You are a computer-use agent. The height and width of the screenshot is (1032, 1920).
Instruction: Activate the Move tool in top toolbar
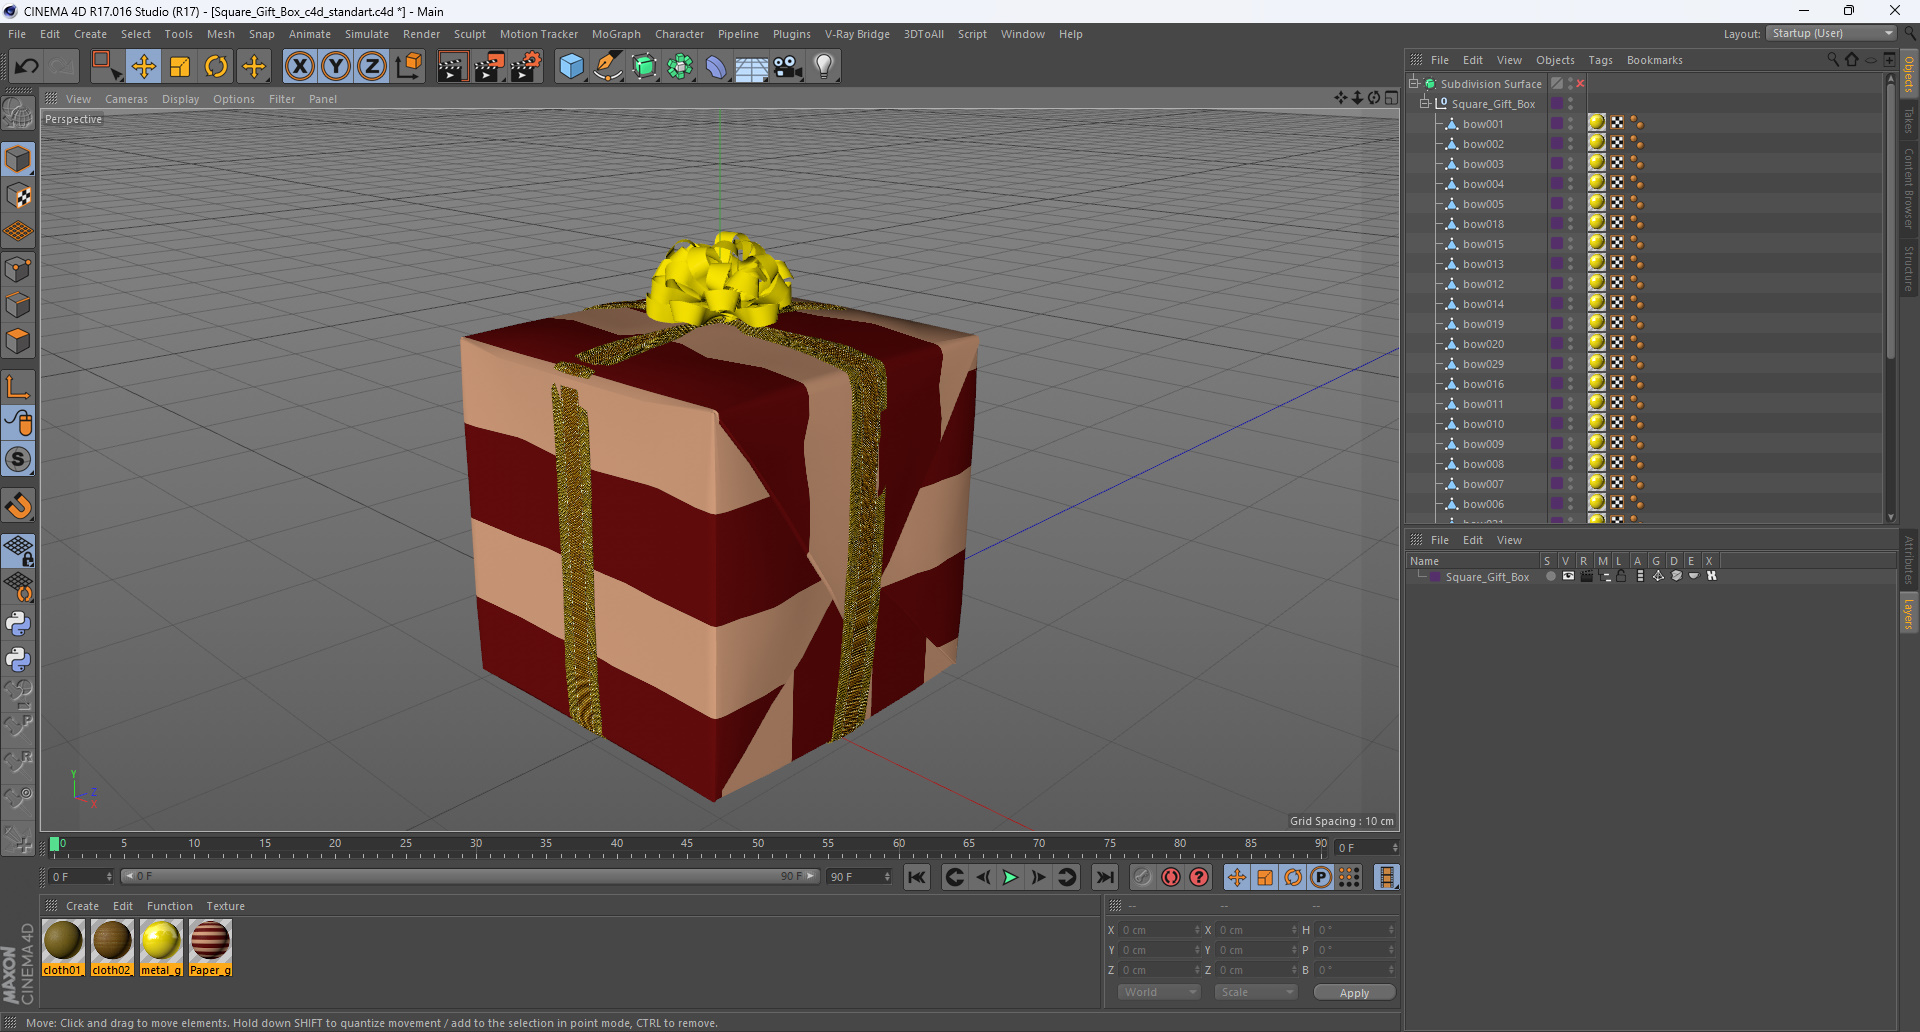143,67
